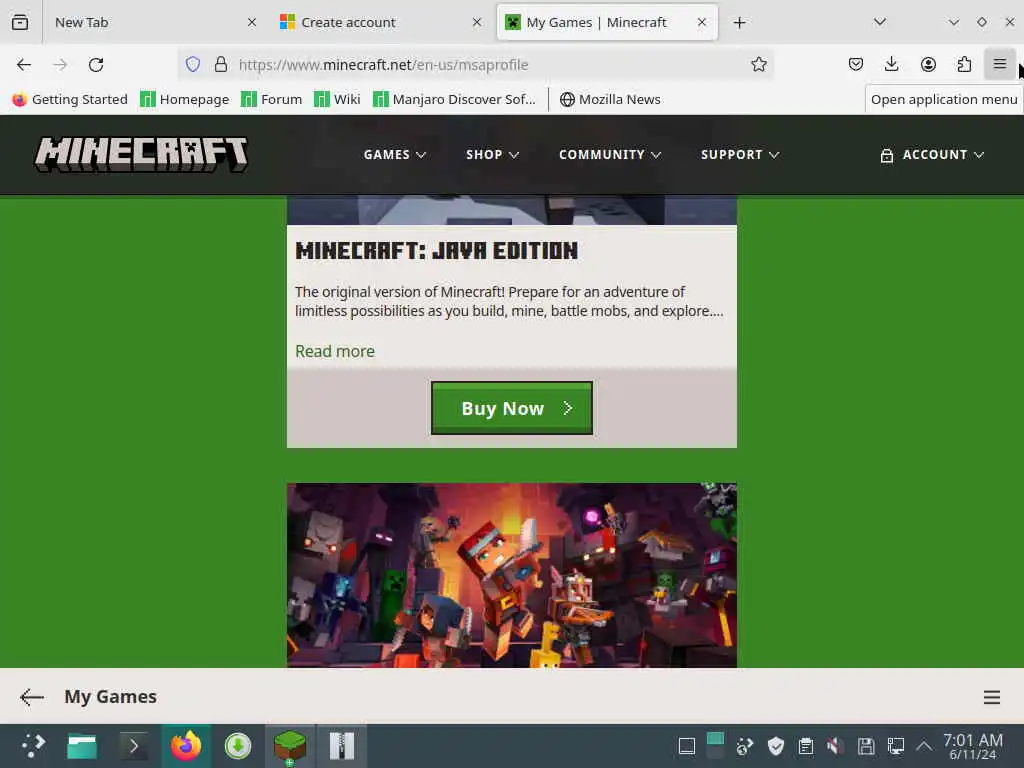Open the Homepage bookmark
This screenshot has width=1024, height=768.
[185, 99]
